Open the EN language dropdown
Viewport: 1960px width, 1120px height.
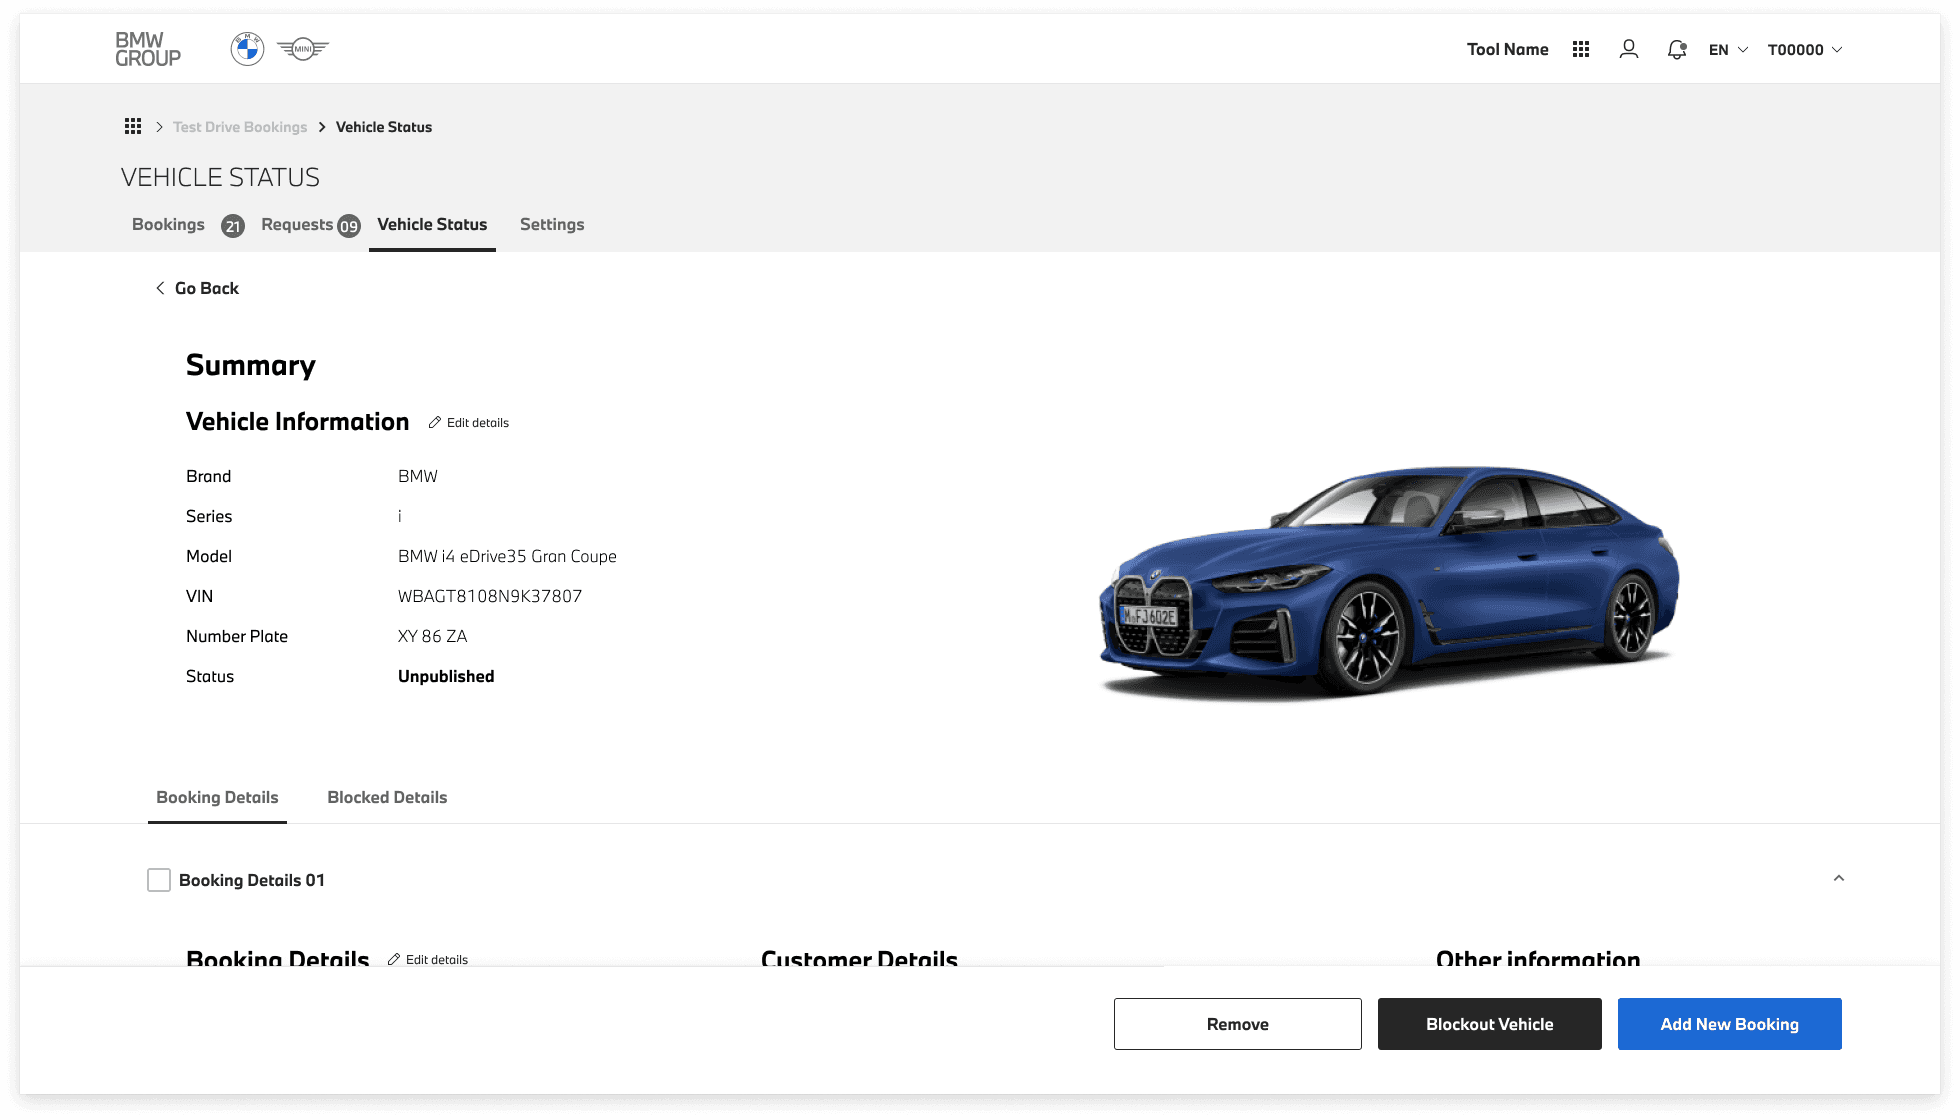pyautogui.click(x=1728, y=49)
